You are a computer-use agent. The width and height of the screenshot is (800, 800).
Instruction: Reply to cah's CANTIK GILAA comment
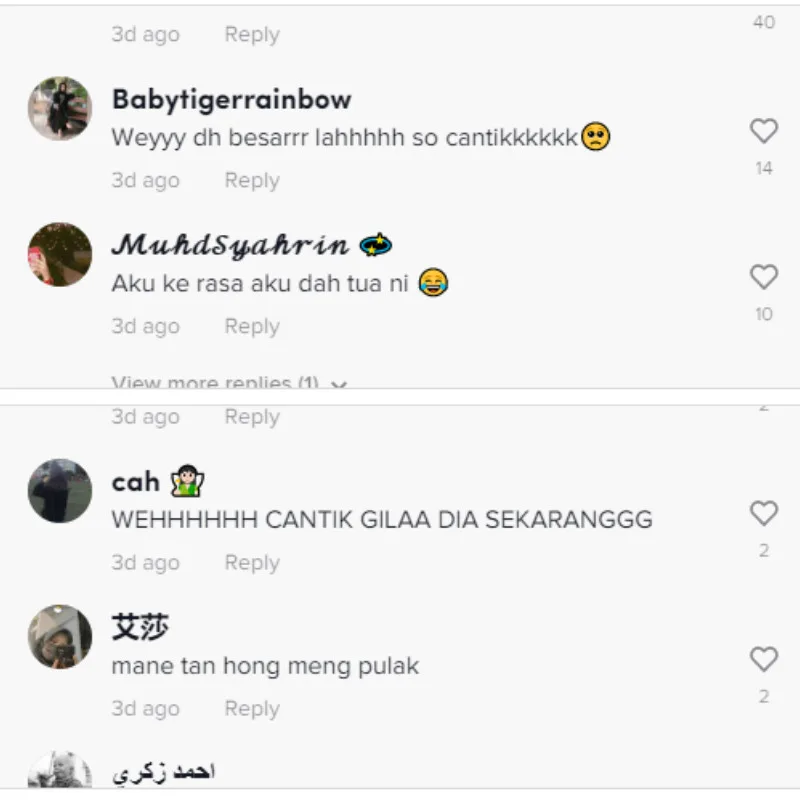(252, 563)
